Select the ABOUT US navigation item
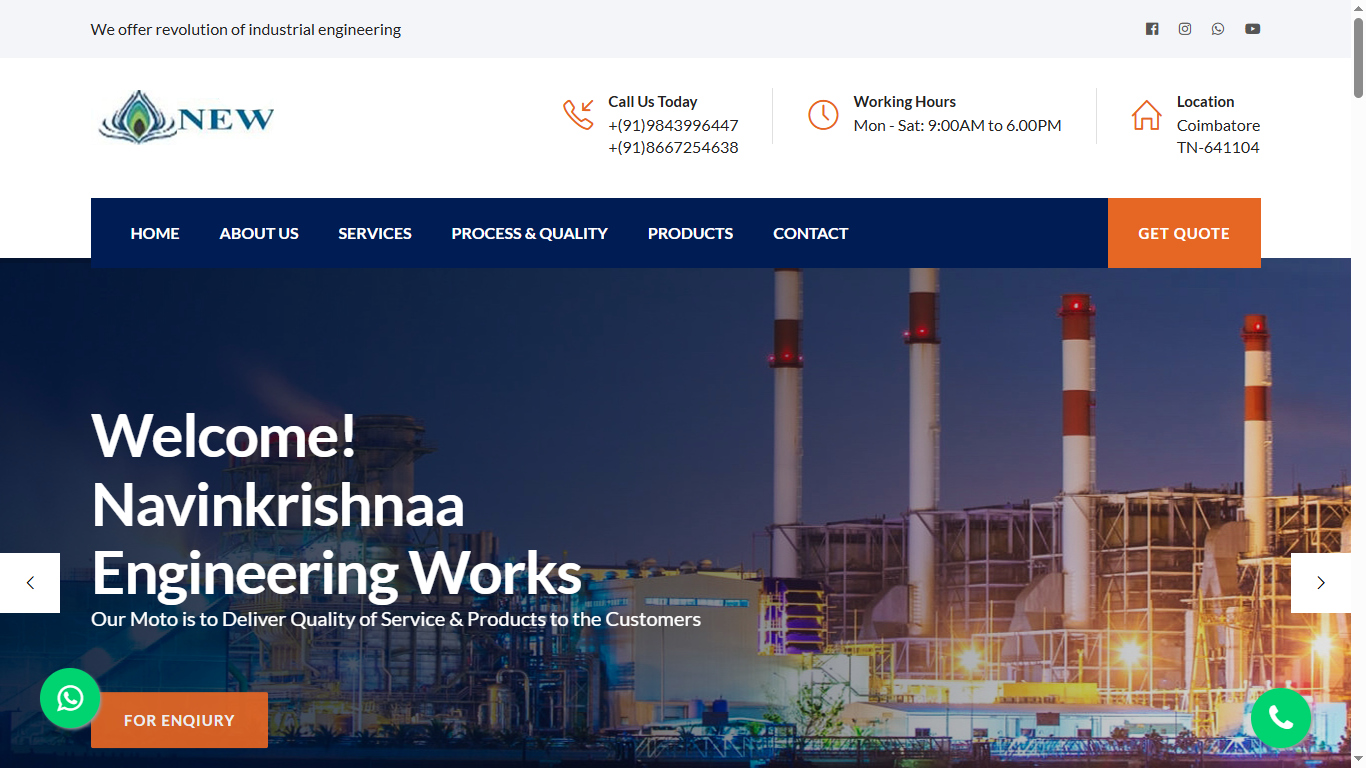1366x768 pixels. pos(259,233)
